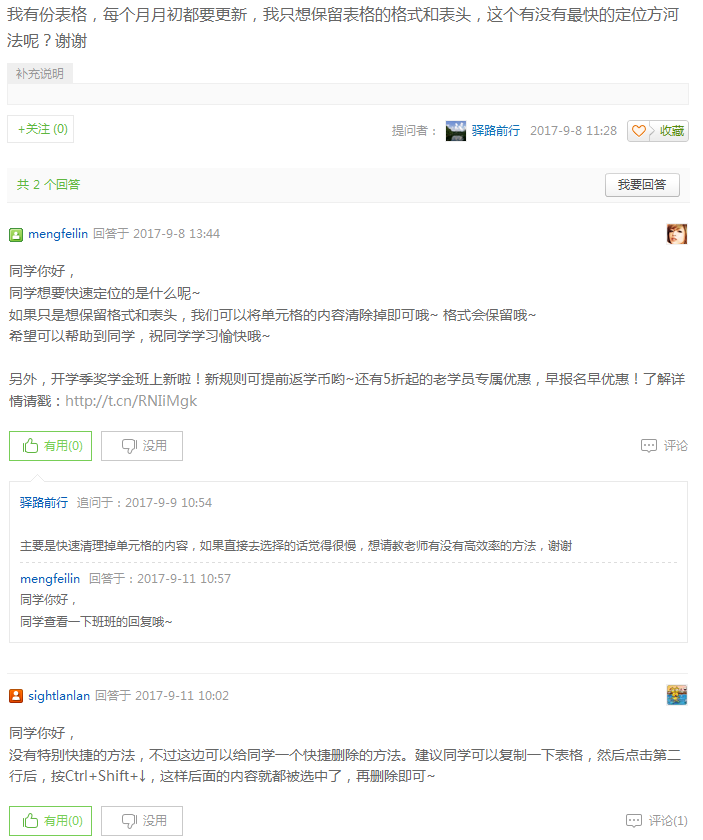Click the 补充说明 label tab
Image resolution: width=703 pixels, height=840 pixels.
click(40, 73)
